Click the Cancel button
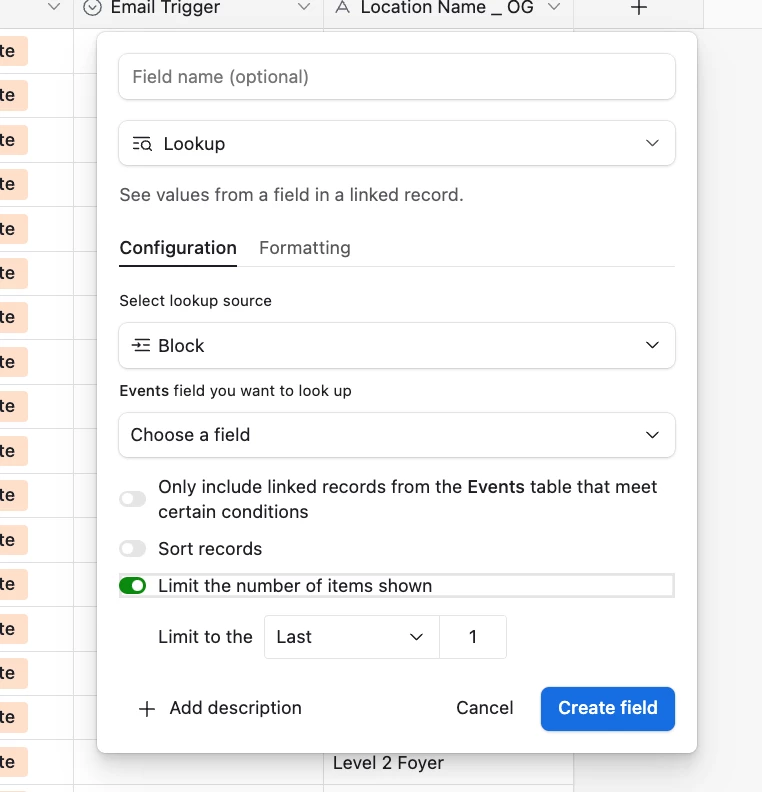The image size is (762, 792). click(484, 708)
